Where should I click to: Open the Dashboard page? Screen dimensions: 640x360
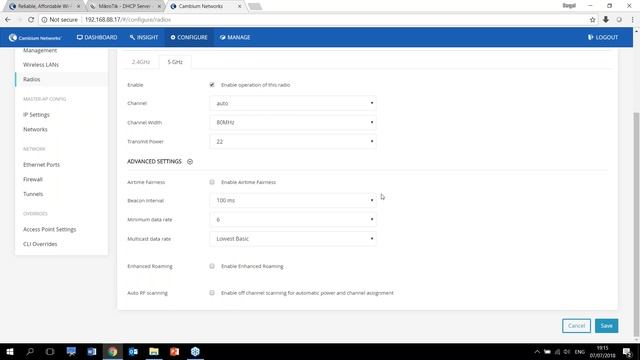pyautogui.click(x=97, y=37)
